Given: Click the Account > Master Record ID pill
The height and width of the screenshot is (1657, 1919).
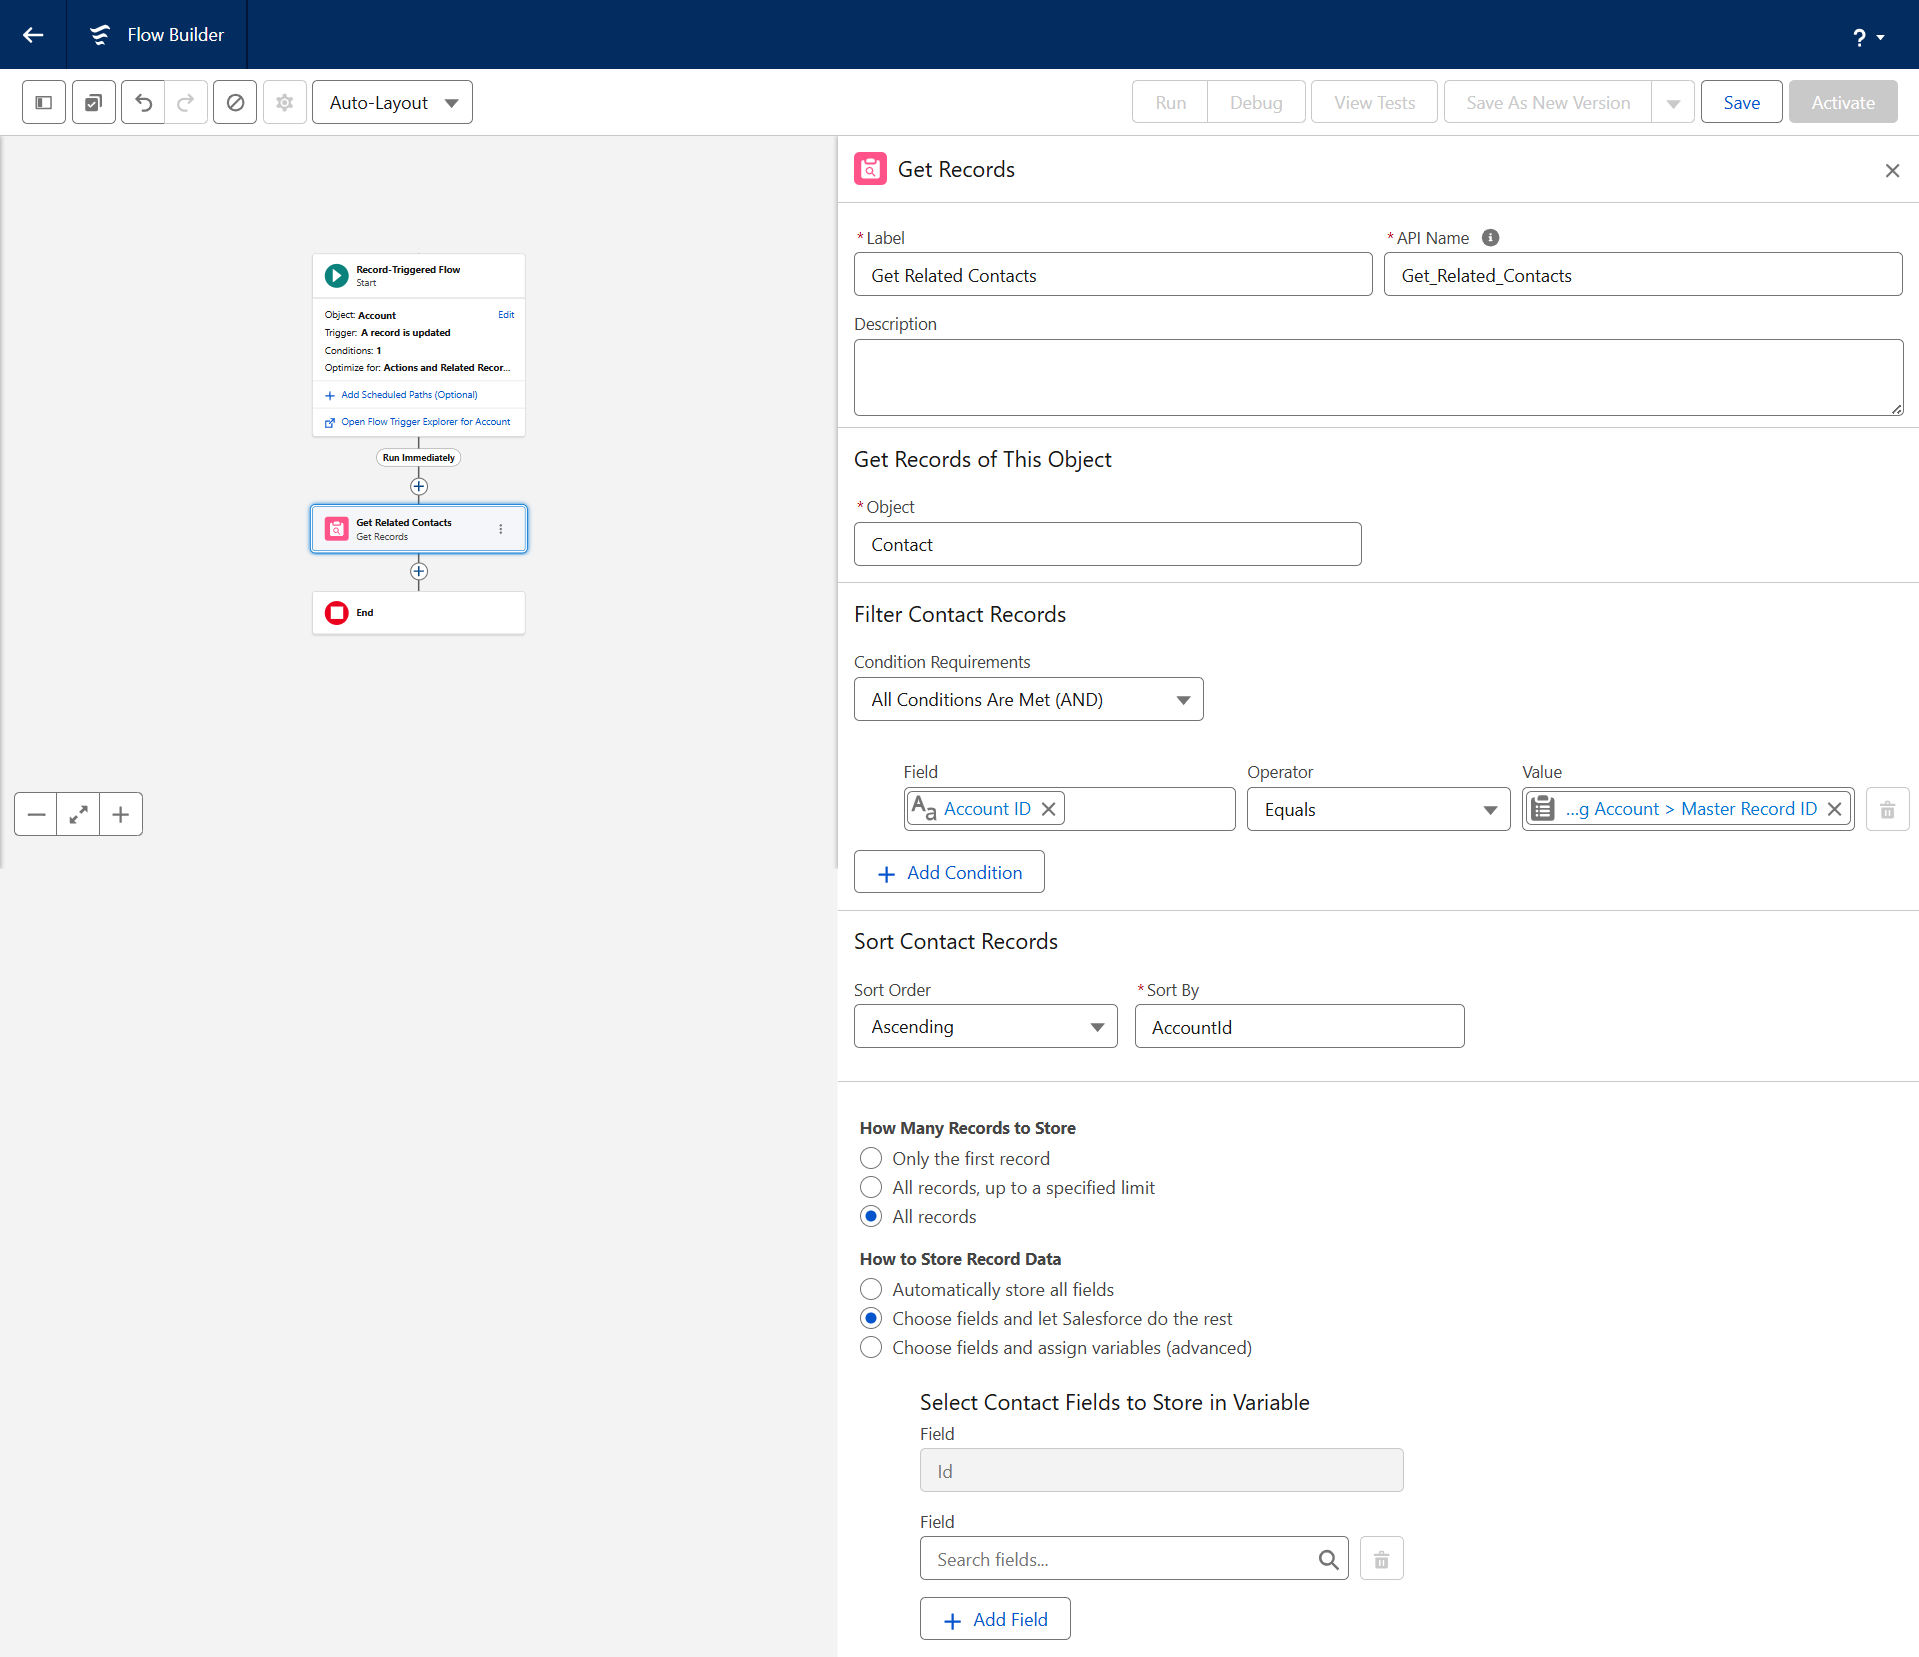Looking at the screenshot, I should (x=1690, y=809).
